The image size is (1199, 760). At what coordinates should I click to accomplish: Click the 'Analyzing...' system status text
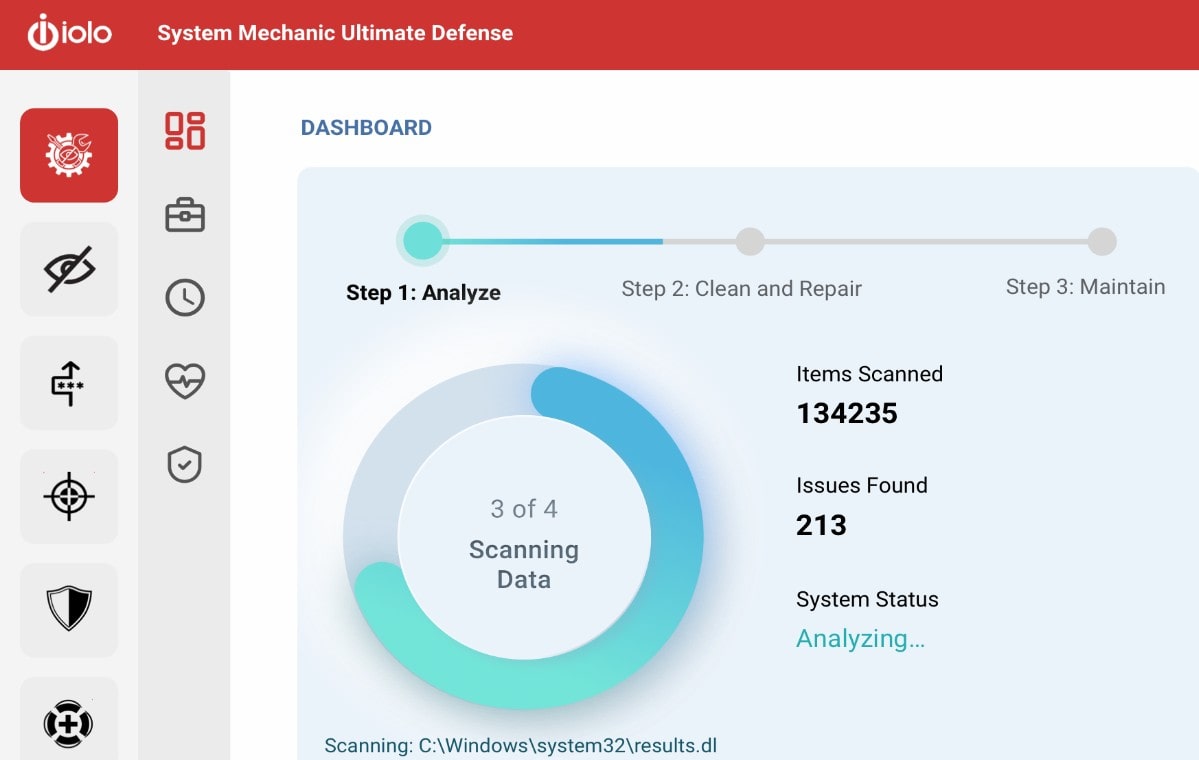click(x=860, y=638)
